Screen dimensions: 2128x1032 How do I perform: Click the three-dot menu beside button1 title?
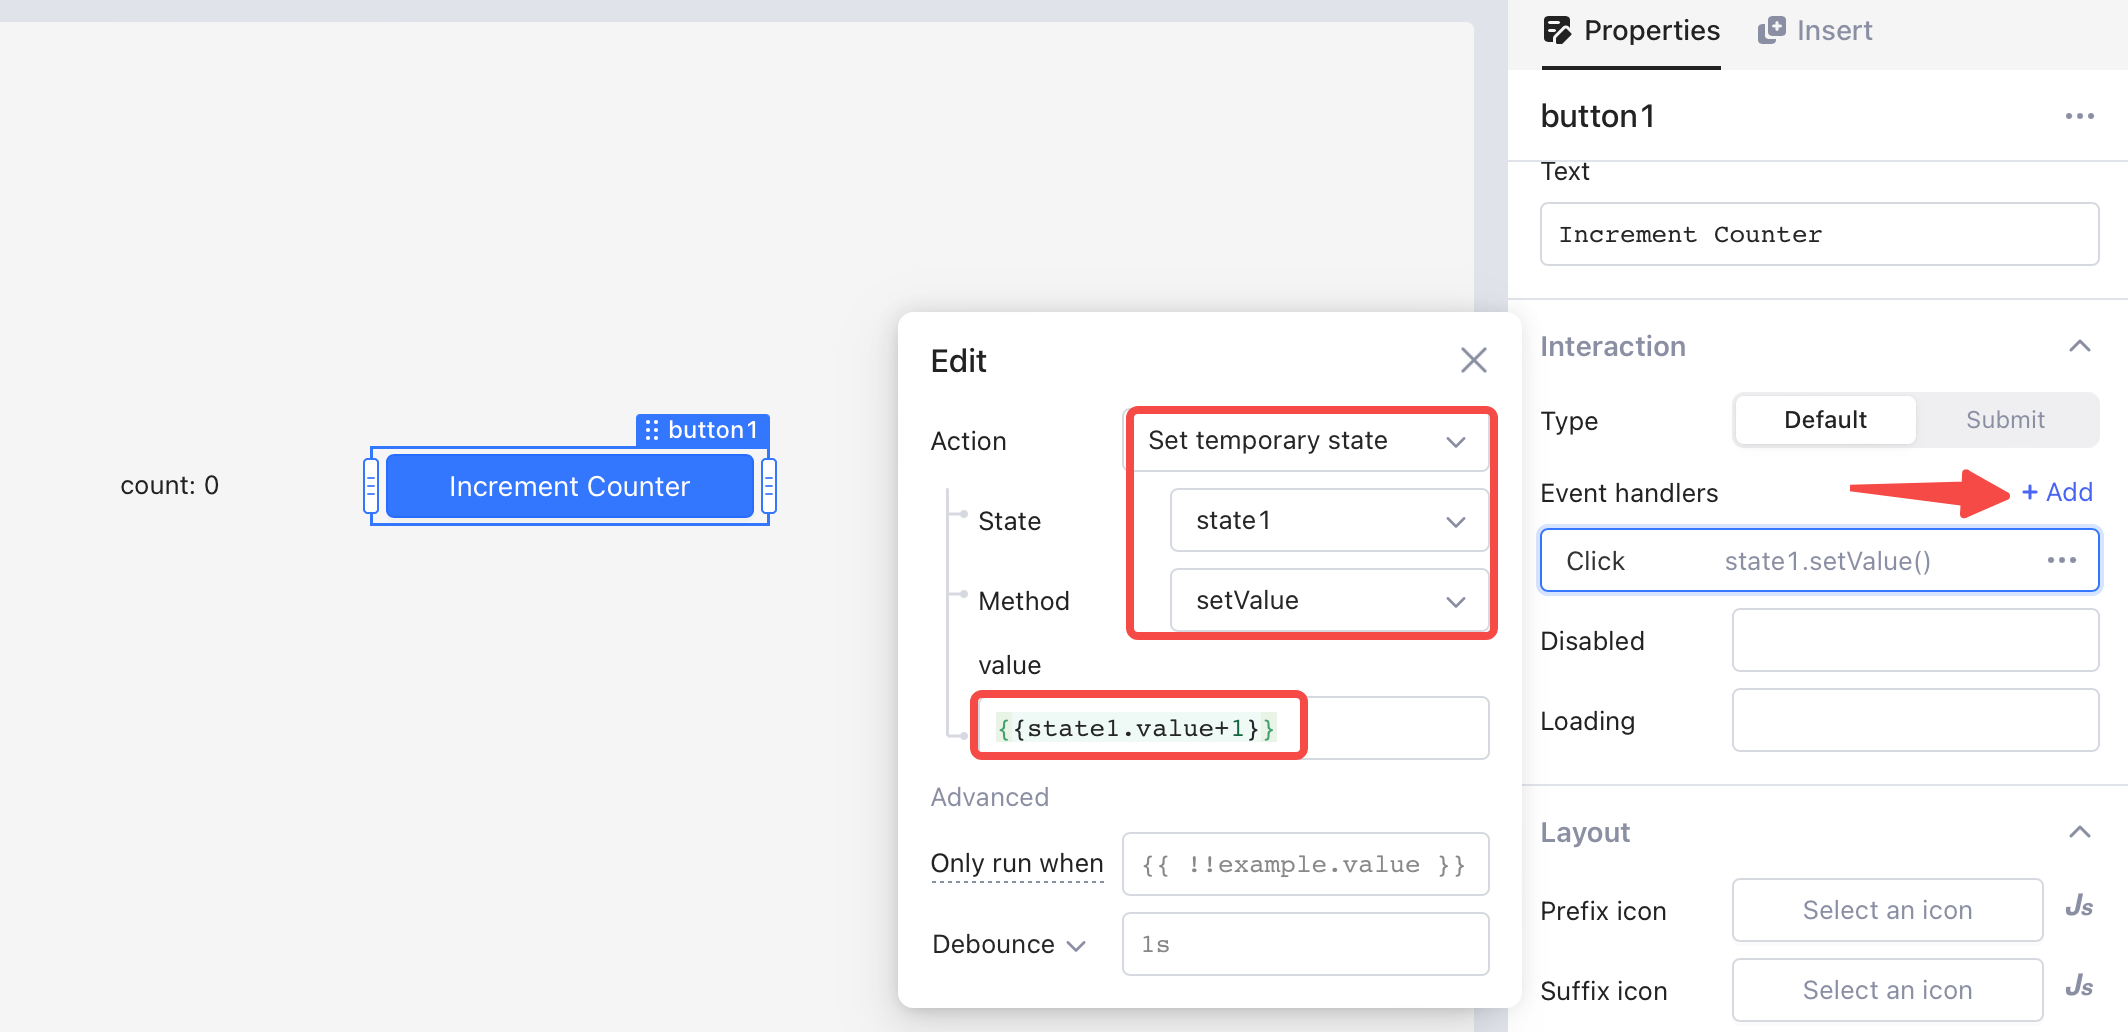pyautogui.click(x=2079, y=116)
